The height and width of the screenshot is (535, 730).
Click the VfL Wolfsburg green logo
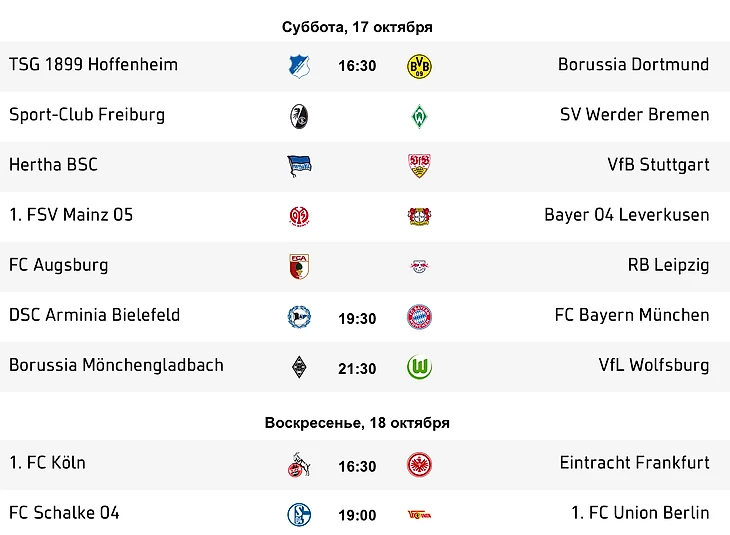click(x=419, y=367)
